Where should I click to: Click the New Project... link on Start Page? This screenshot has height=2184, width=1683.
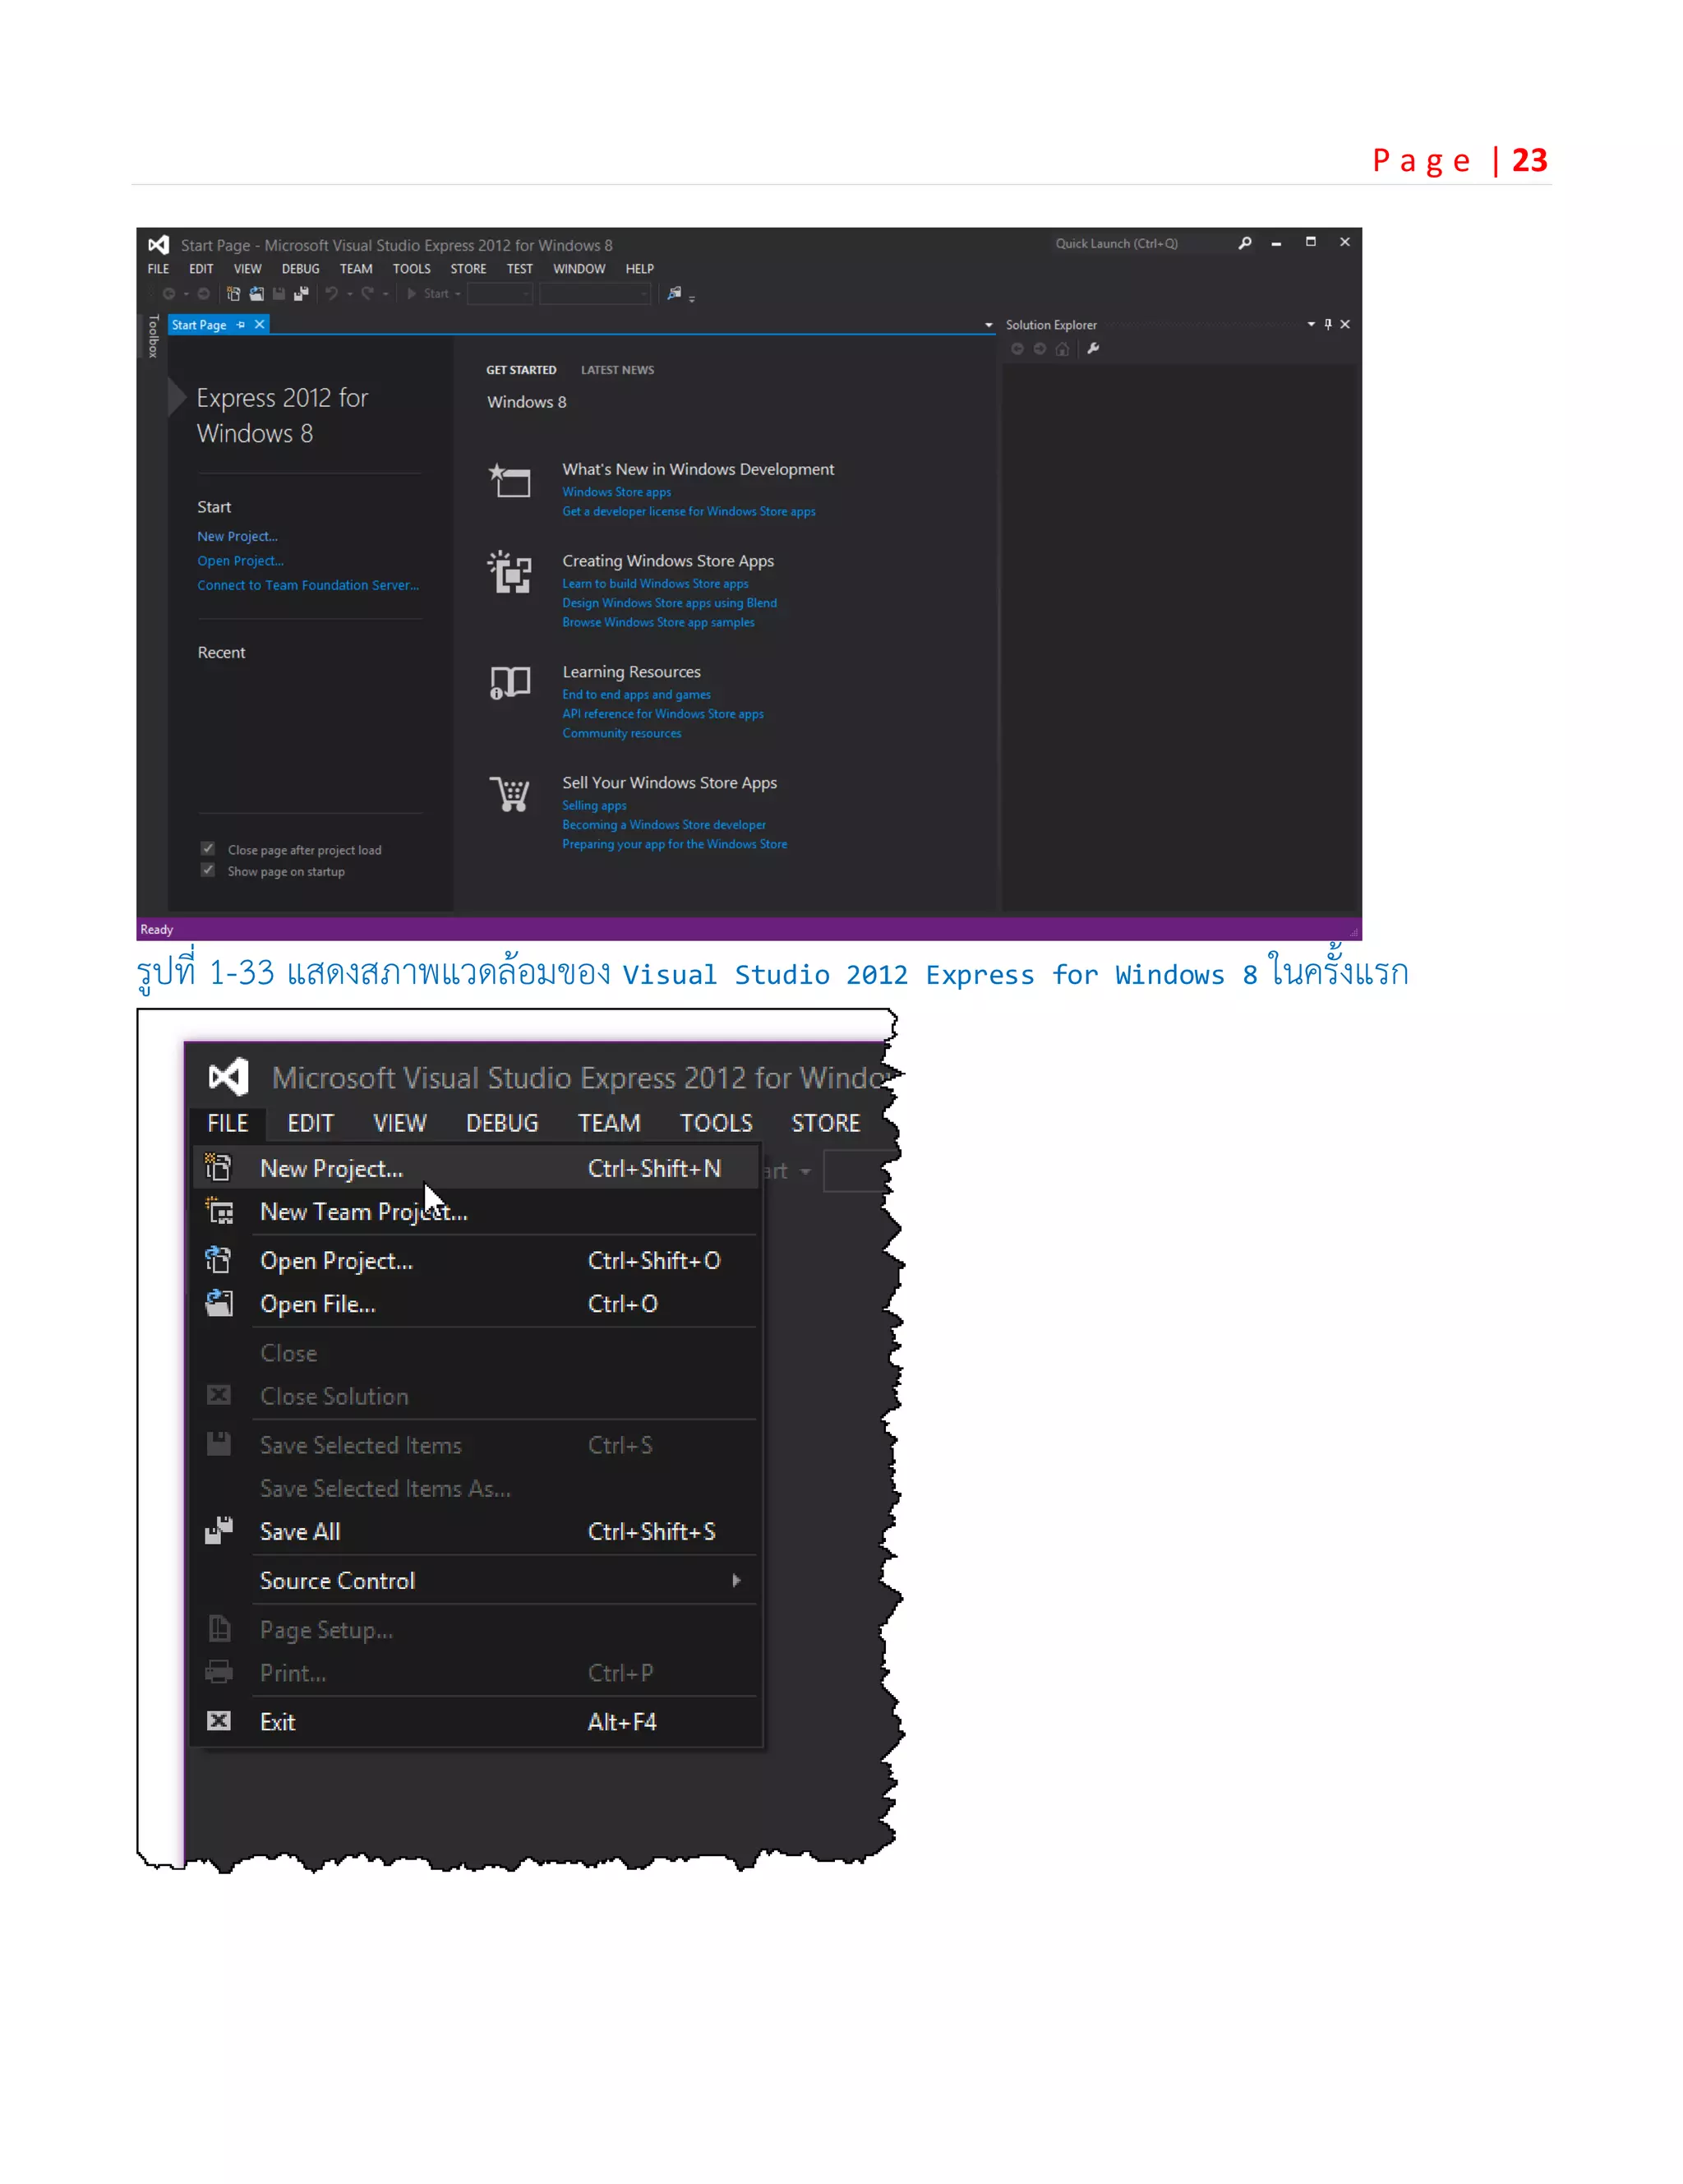pyautogui.click(x=237, y=536)
